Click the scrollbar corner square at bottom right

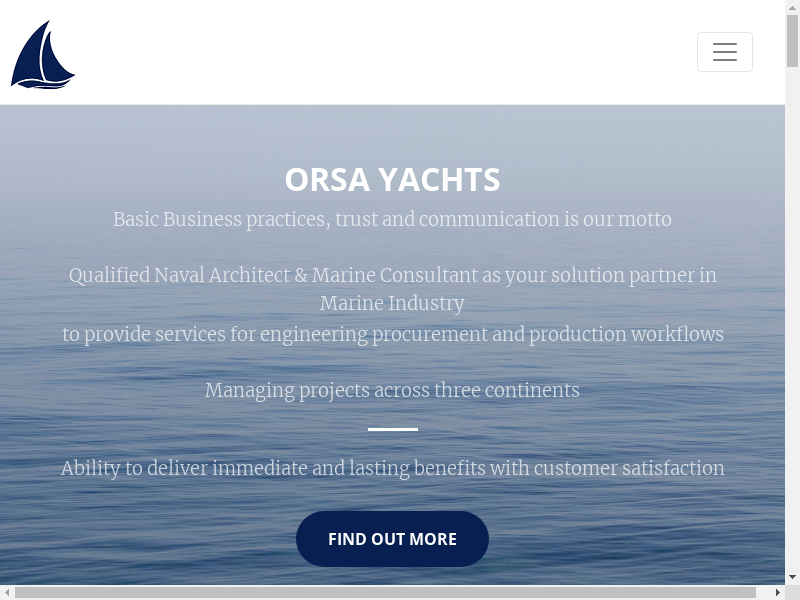pos(792,592)
